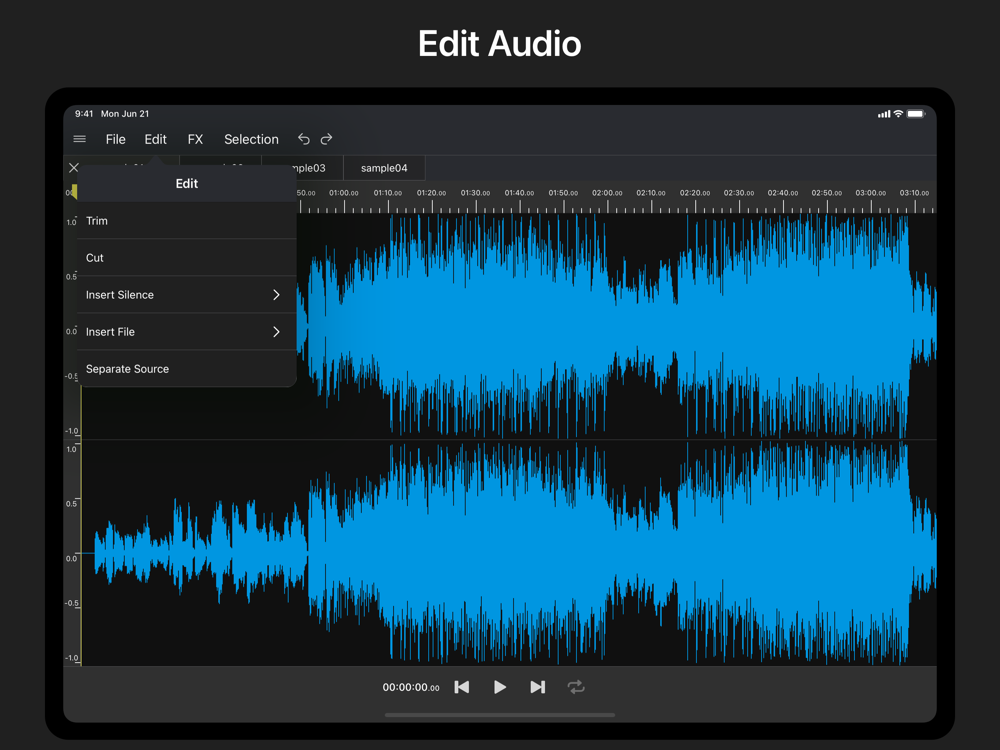Click the 00:00:00.00 time position display

[411, 688]
